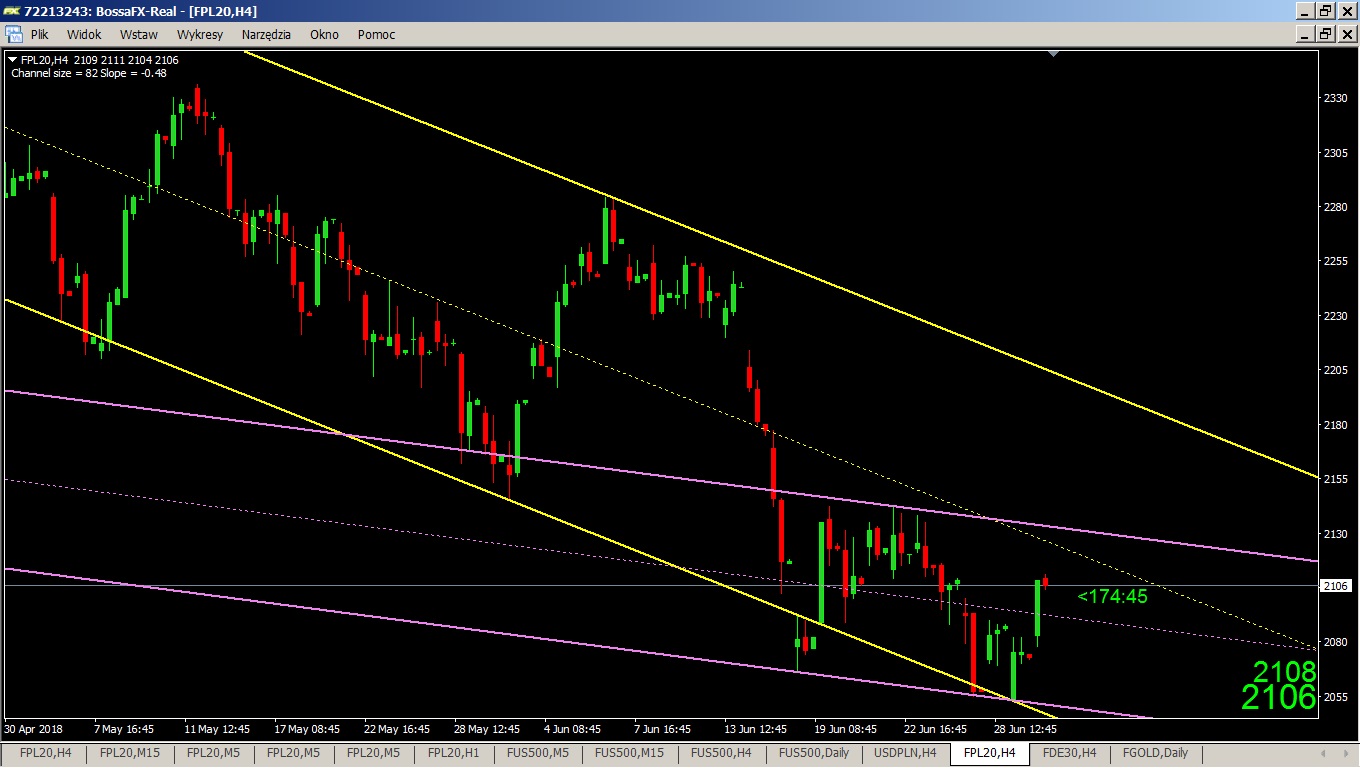1360x768 pixels.
Task: Minimize the inner chart window in menu bar
Action: (x=1306, y=34)
